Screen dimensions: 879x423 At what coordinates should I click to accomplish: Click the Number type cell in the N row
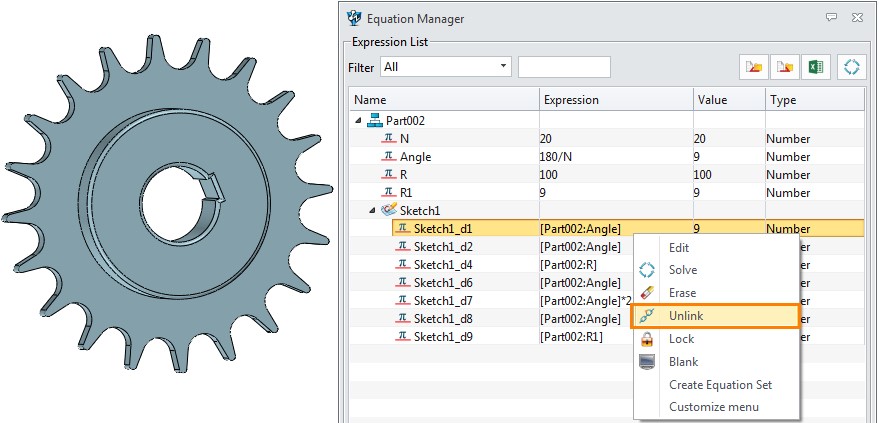point(815,138)
